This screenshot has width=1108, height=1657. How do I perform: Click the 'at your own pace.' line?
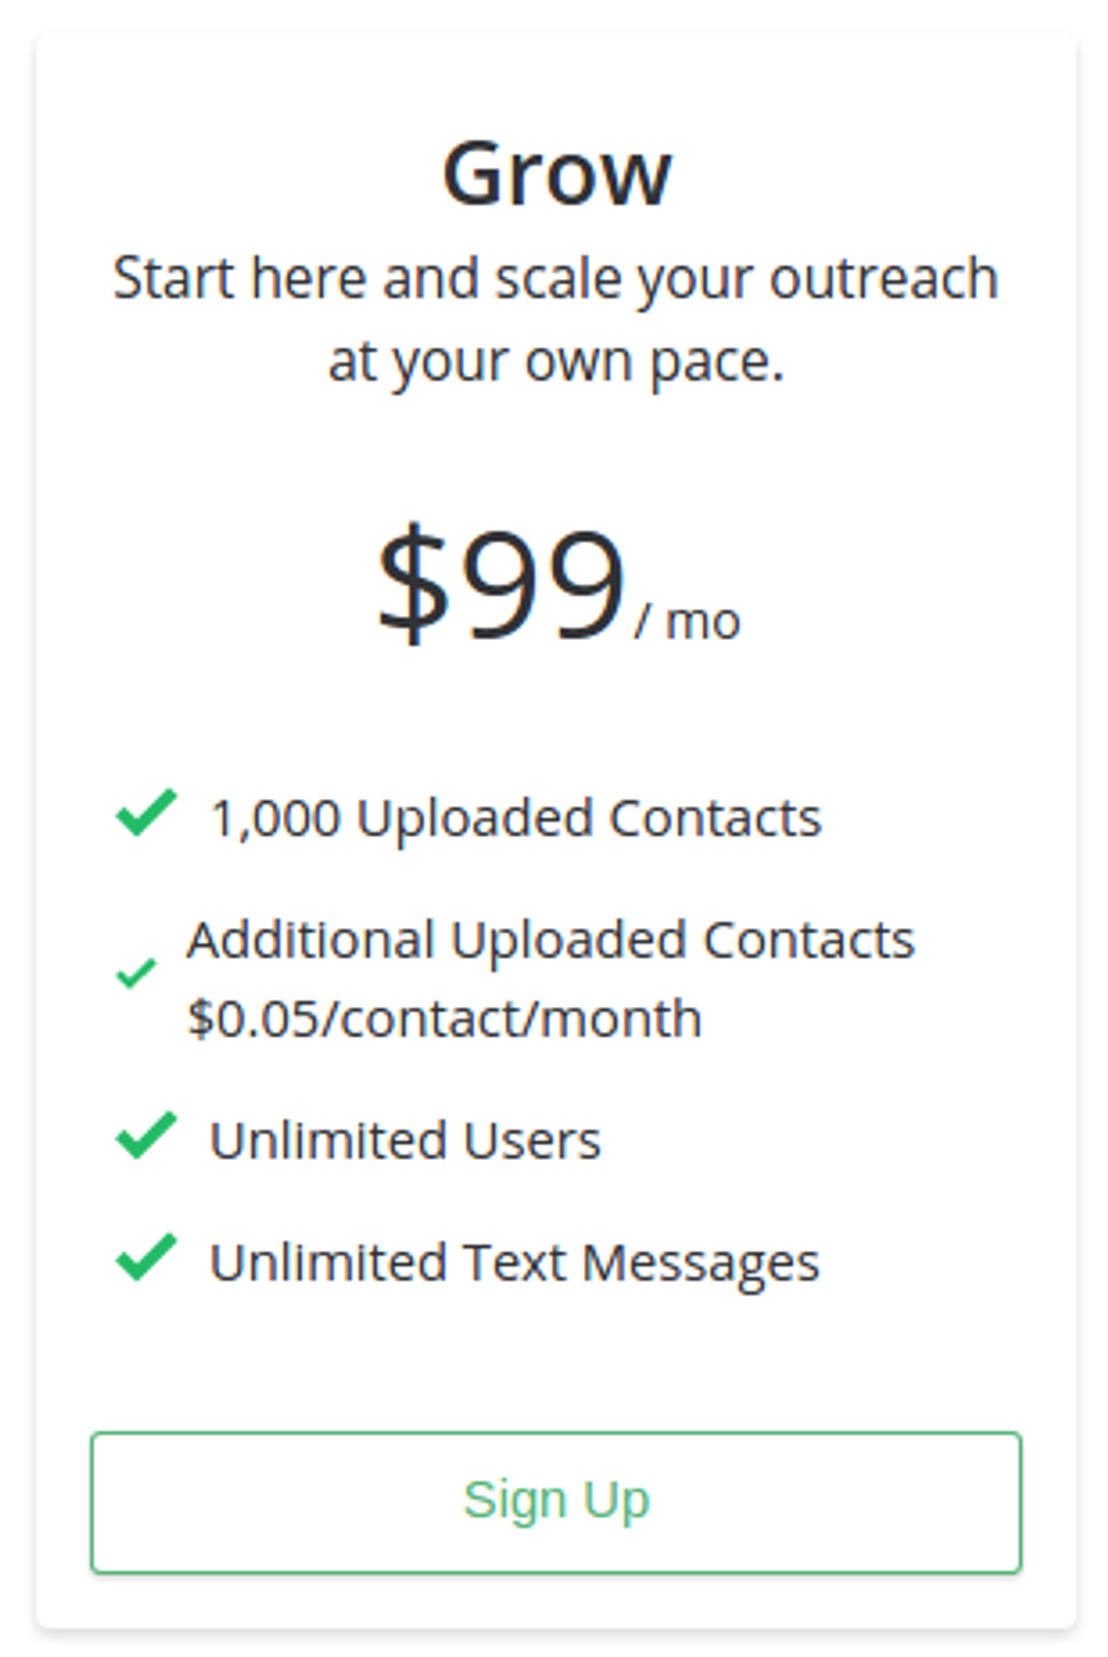555,361
